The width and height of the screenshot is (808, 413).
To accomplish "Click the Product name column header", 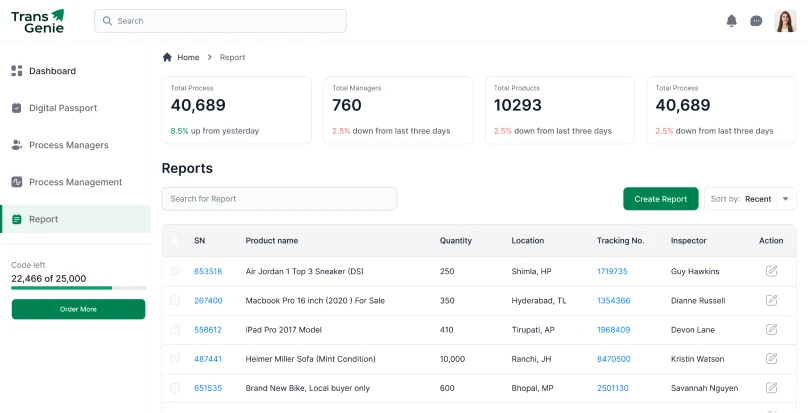I will click(x=272, y=241).
